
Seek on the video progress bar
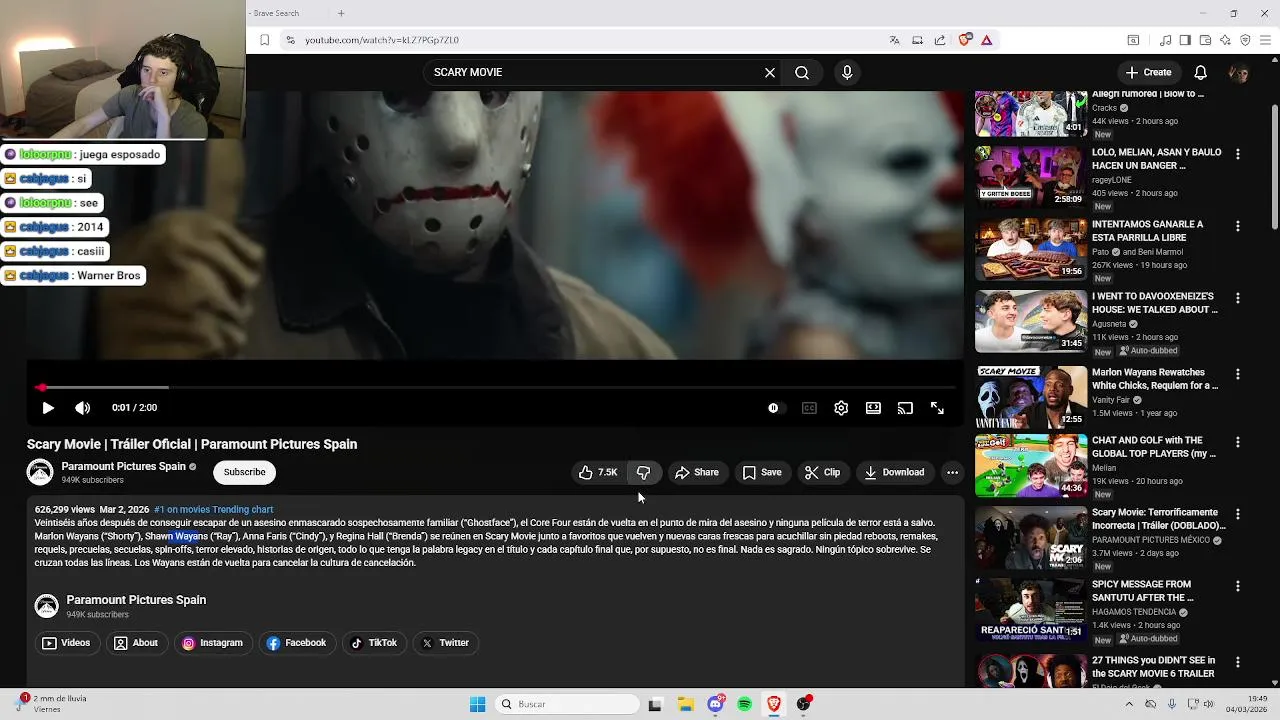[495, 387]
